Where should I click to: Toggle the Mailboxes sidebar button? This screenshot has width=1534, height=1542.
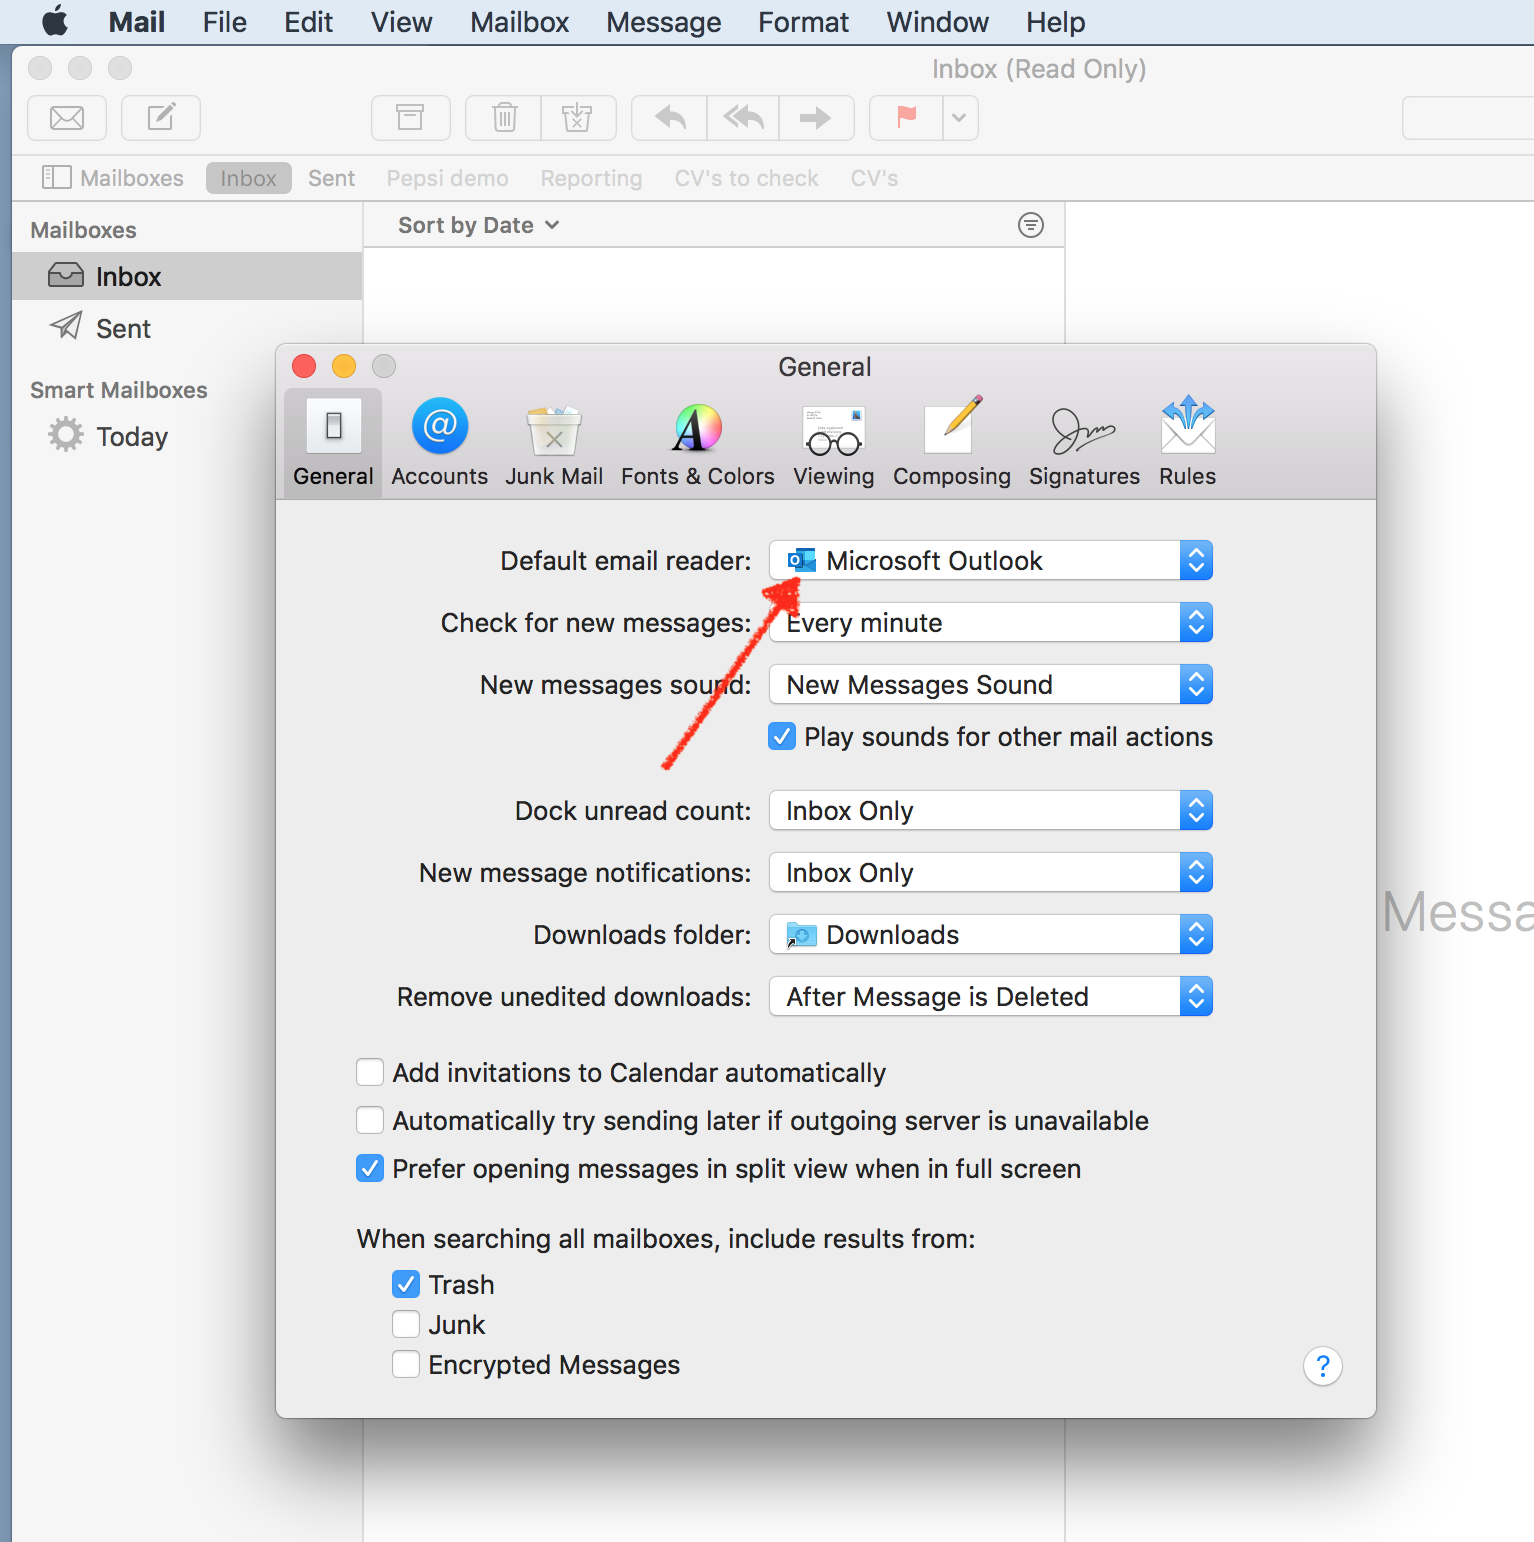pyautogui.click(x=113, y=178)
